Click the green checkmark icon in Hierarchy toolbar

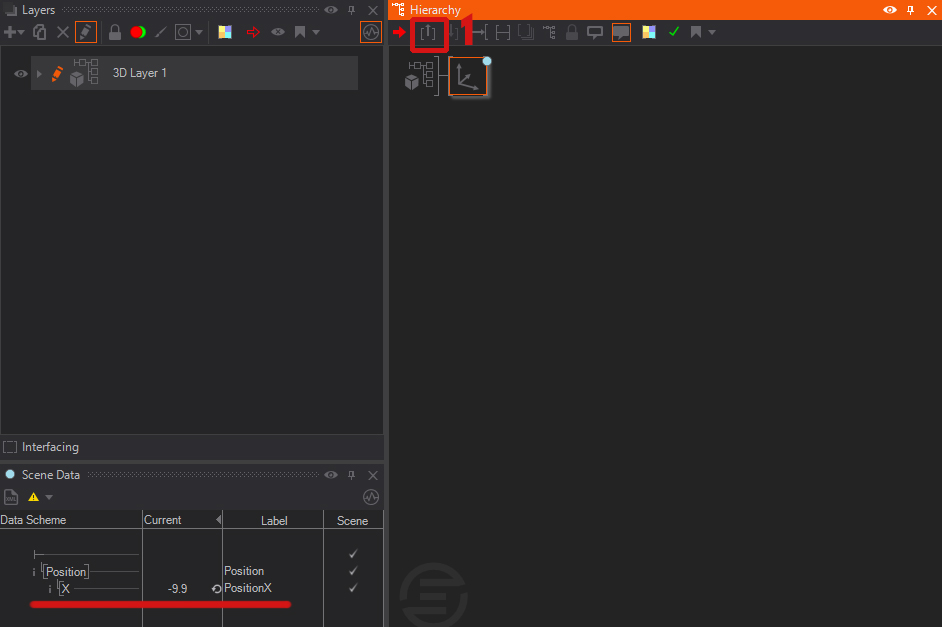pos(674,32)
